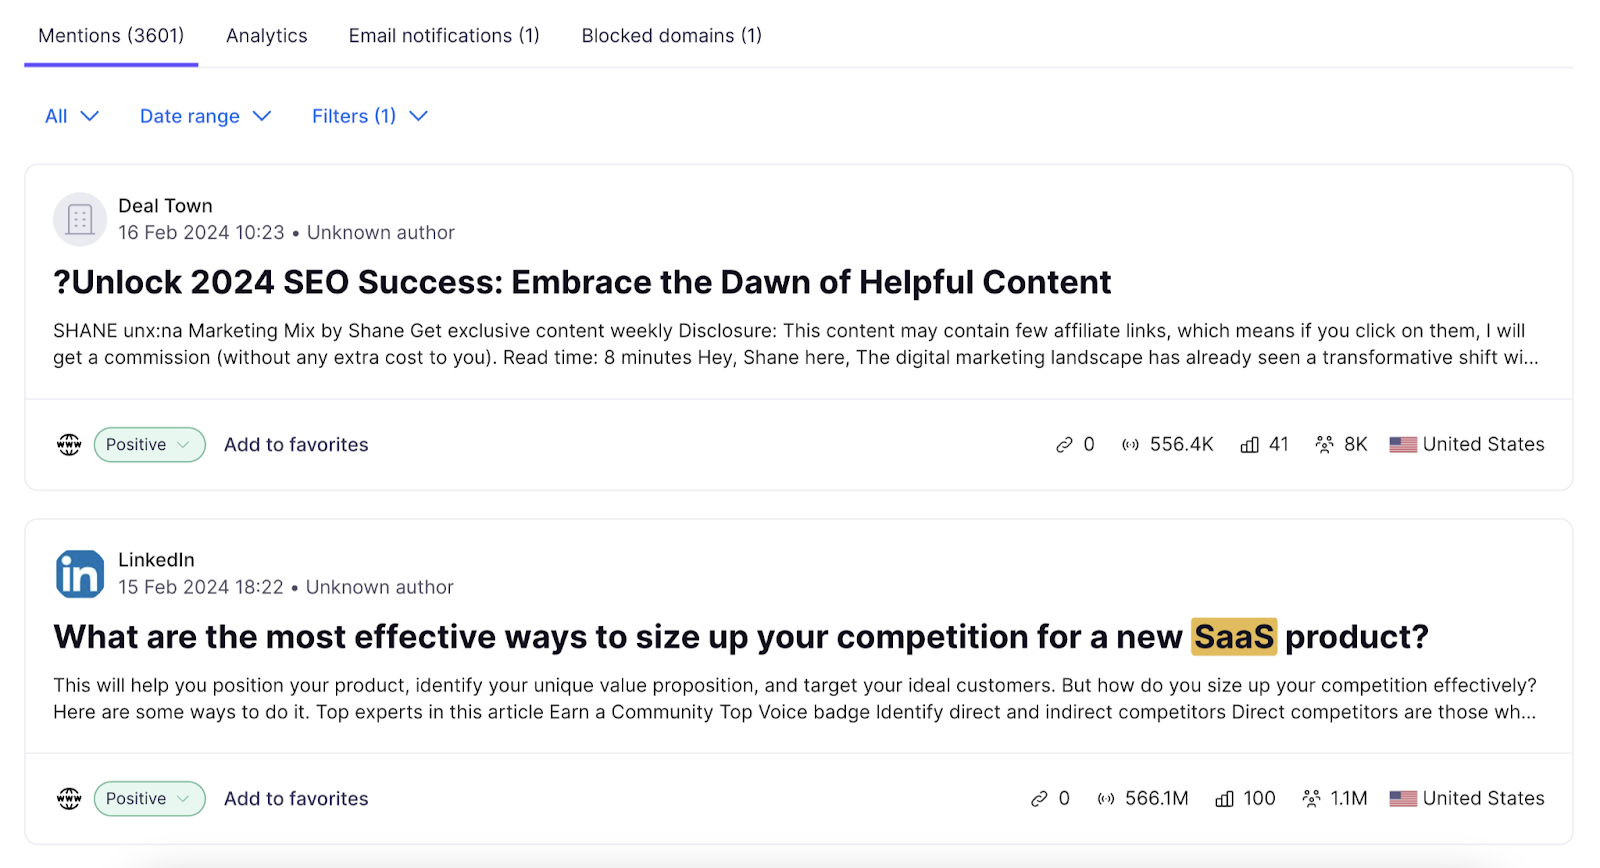Click the backlinks chain icon on first mention

coord(1063,444)
